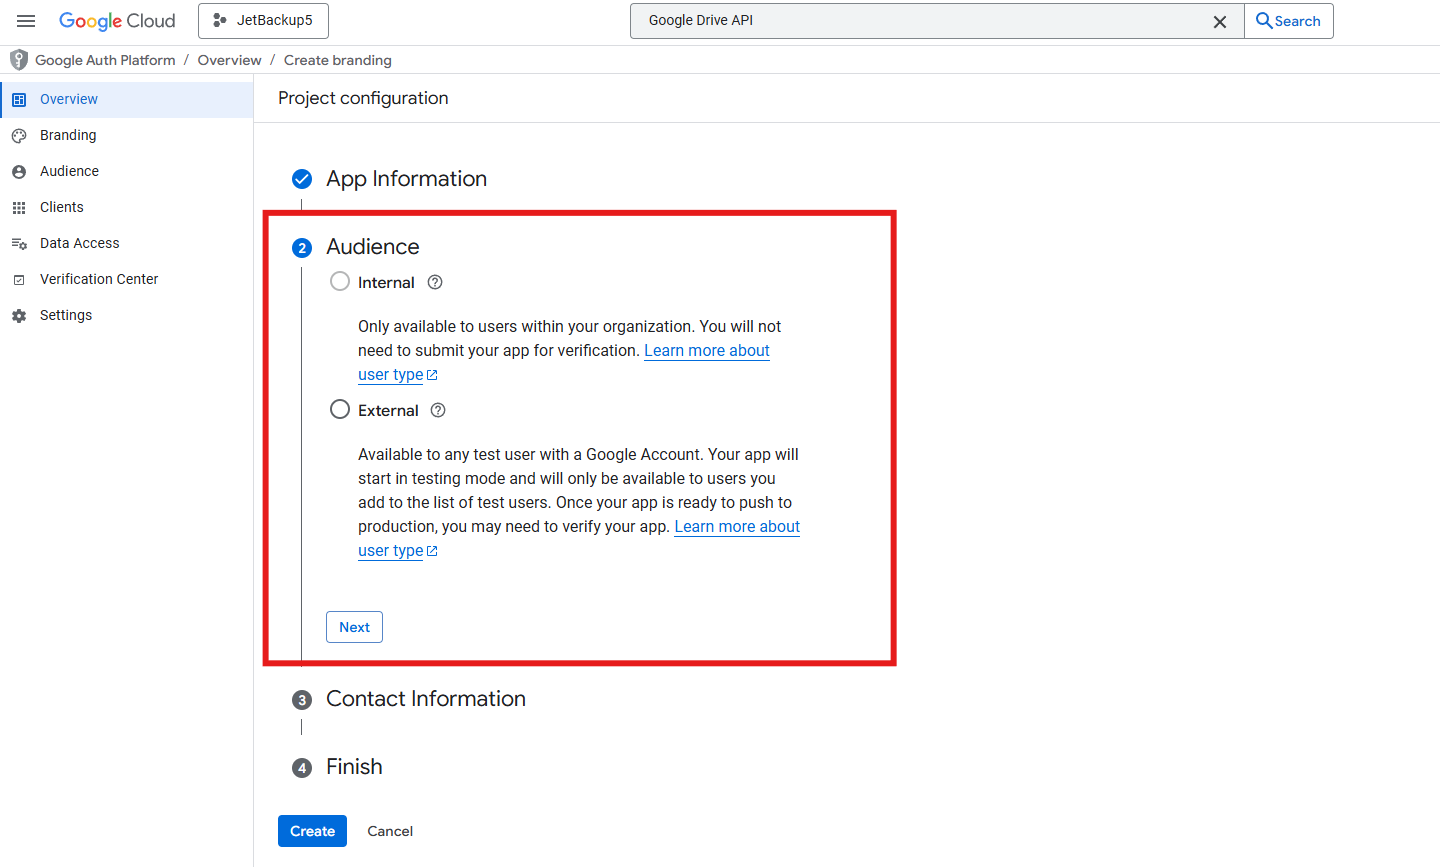Clear the search box with X icon

point(1219,21)
